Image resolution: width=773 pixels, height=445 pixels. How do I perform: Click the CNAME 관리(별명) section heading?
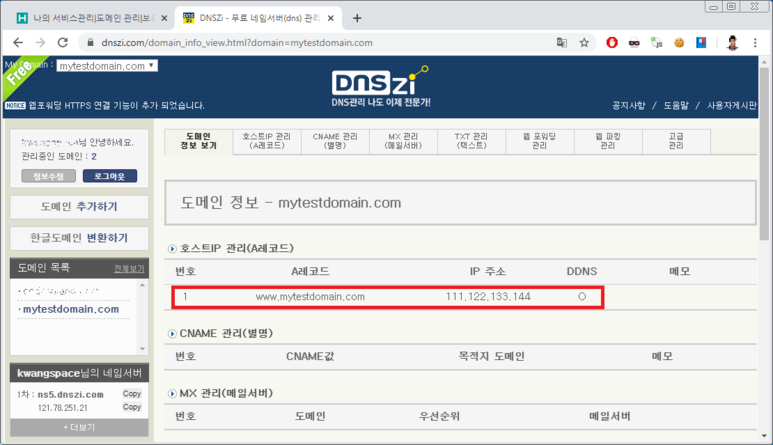226,334
